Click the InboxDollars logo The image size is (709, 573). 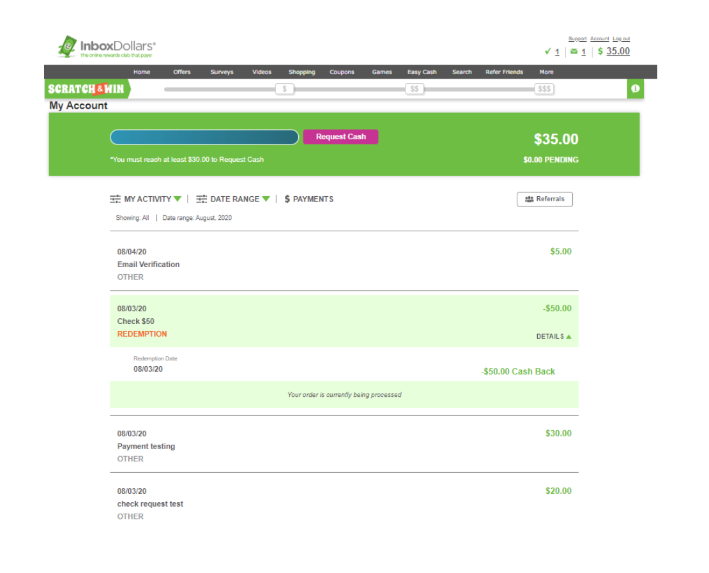tap(107, 47)
